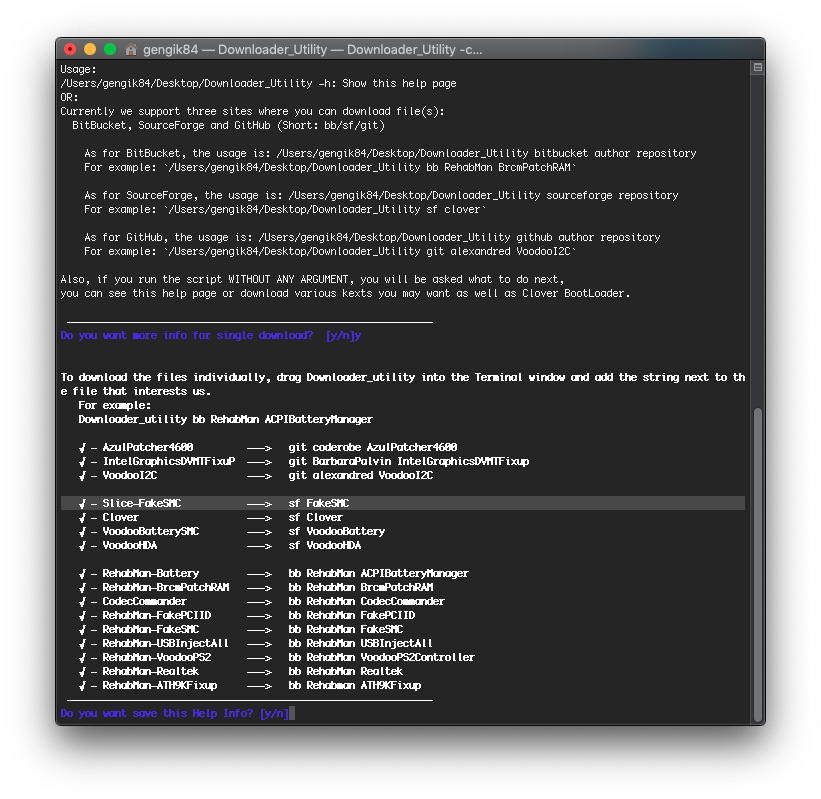The width and height of the screenshot is (821, 799).
Task: Click the 'WITHOUT ANY ARGUMENT' line
Action: (313, 279)
